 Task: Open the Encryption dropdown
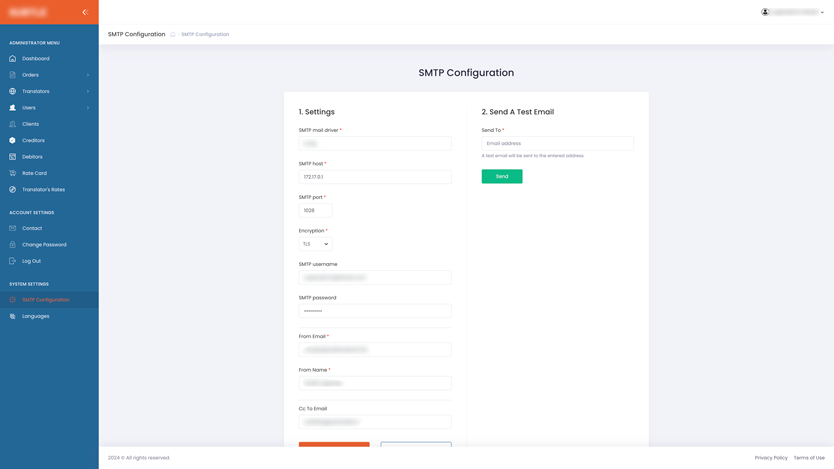pyautogui.click(x=315, y=244)
